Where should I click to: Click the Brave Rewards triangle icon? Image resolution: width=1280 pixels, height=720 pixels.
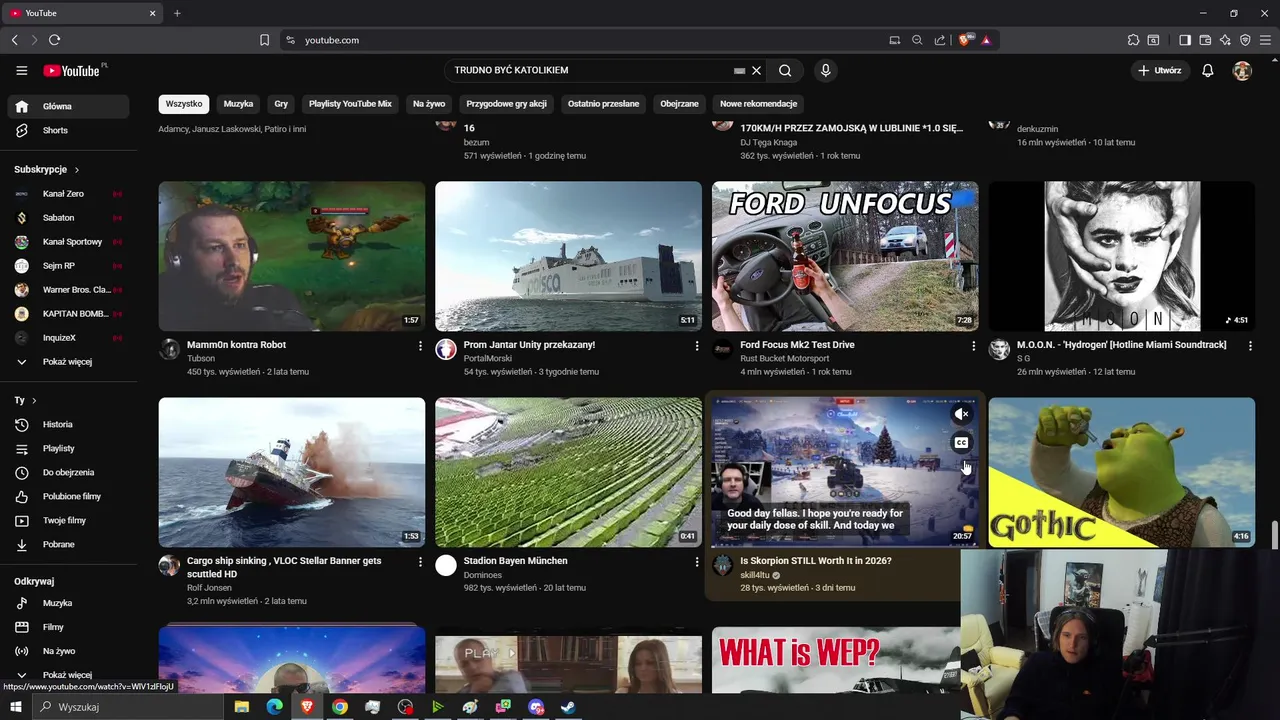tap(986, 40)
